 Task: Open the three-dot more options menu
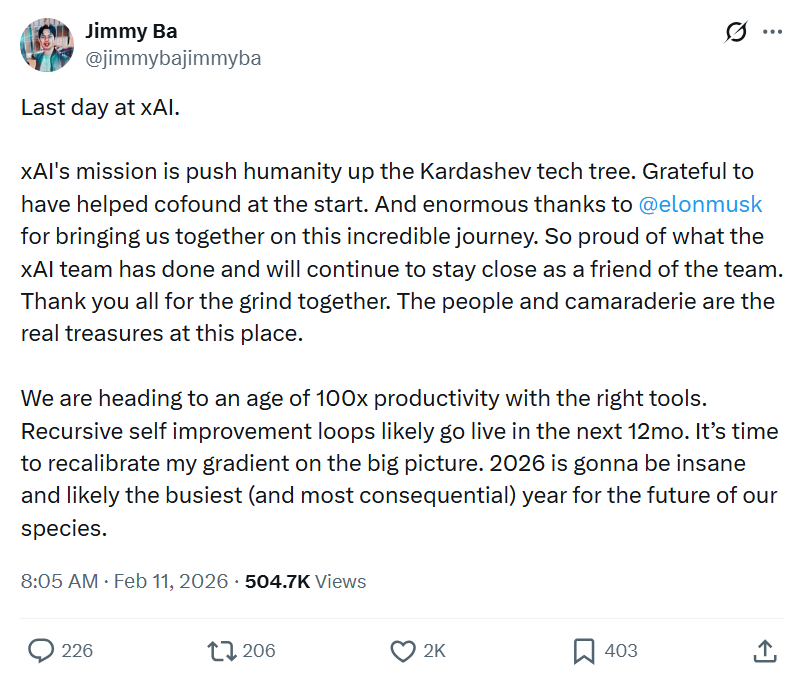(772, 32)
